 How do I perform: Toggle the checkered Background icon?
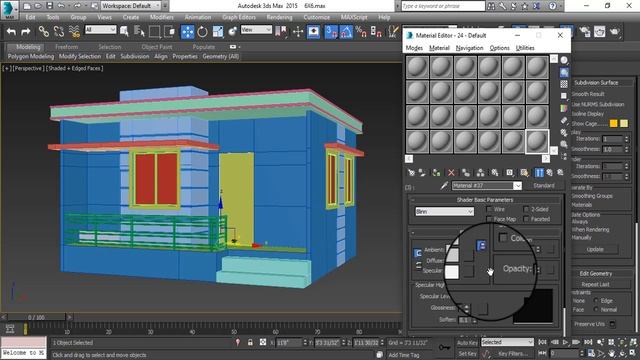(564, 84)
